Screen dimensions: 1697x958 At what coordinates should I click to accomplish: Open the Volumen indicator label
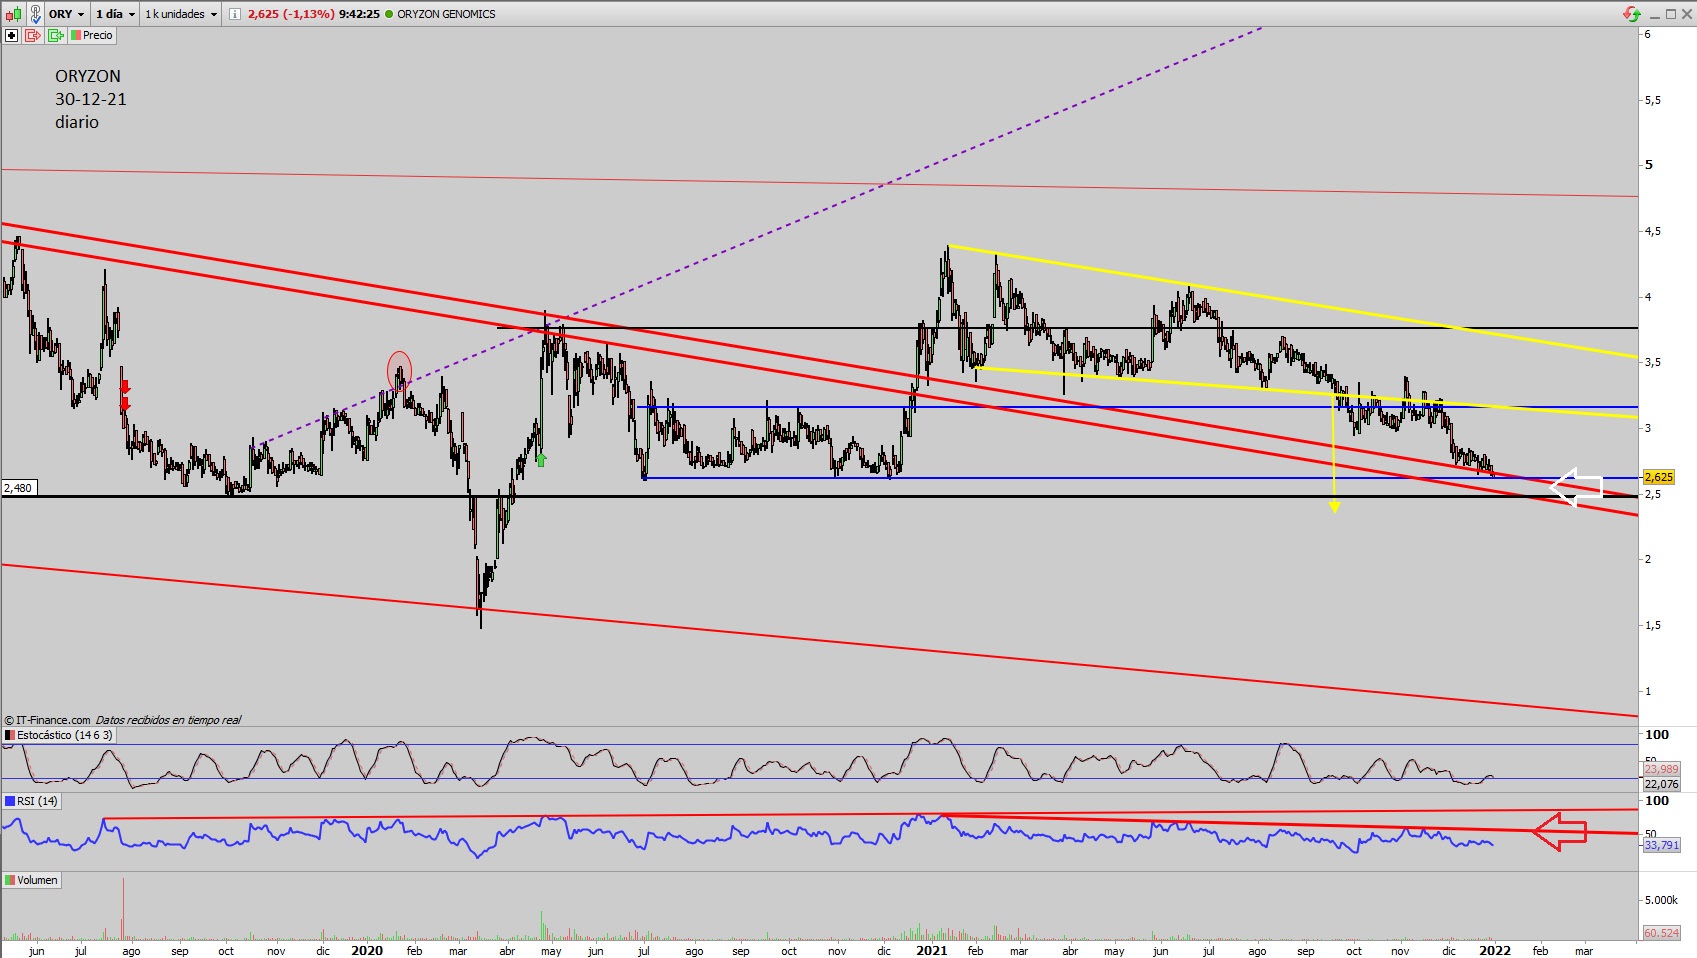coord(32,880)
